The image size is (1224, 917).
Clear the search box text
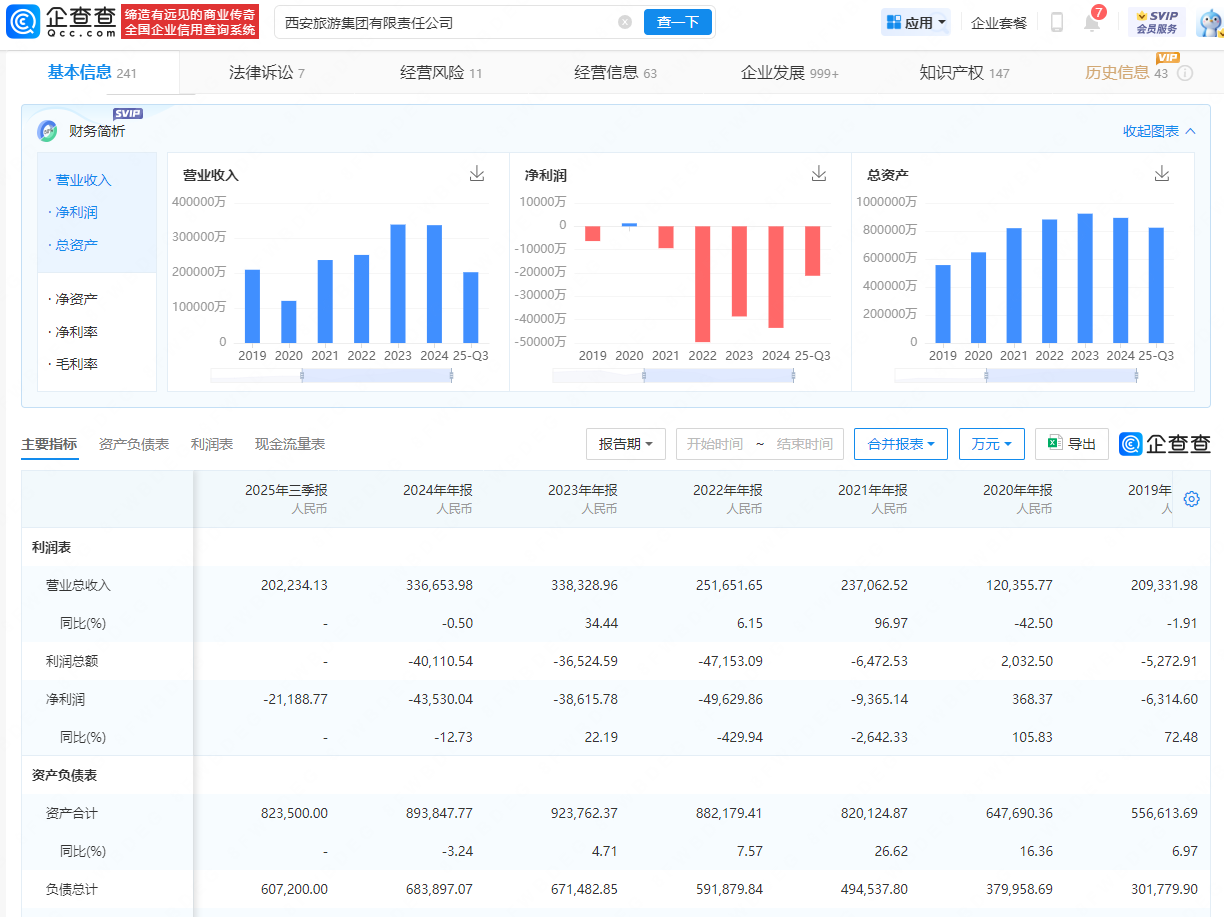click(625, 22)
